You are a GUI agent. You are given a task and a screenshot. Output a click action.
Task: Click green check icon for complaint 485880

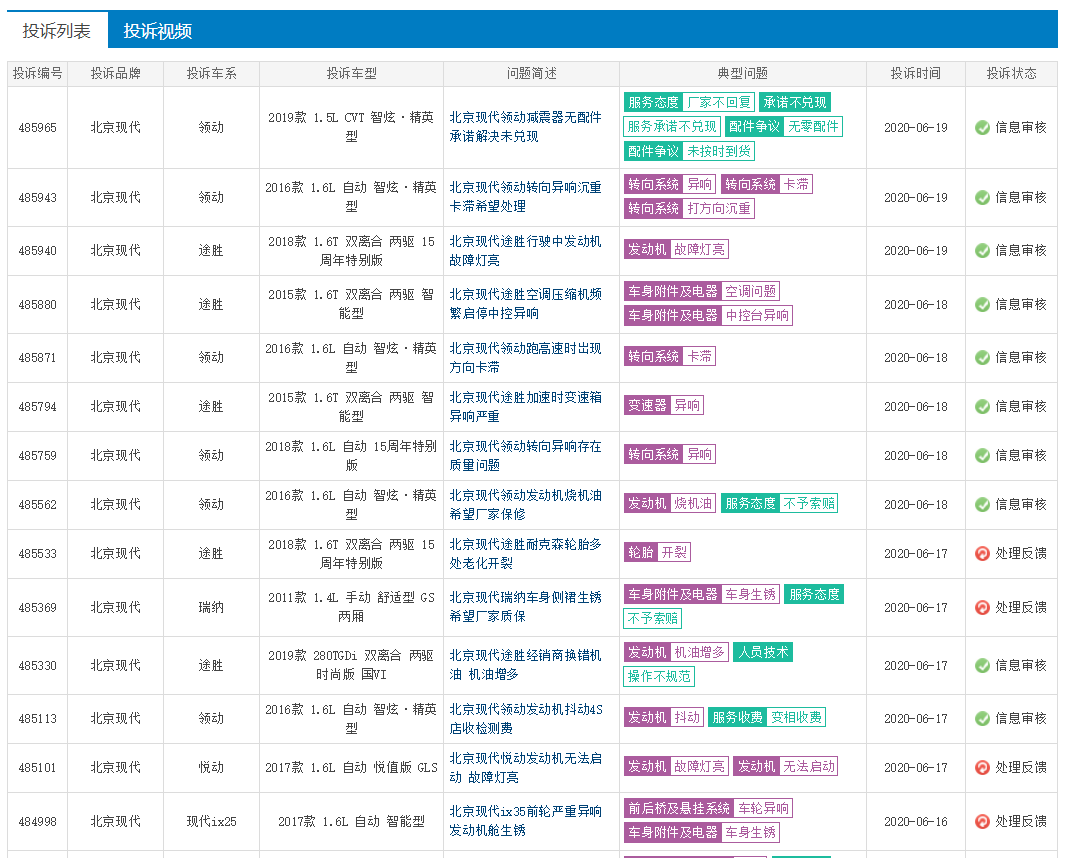click(982, 304)
